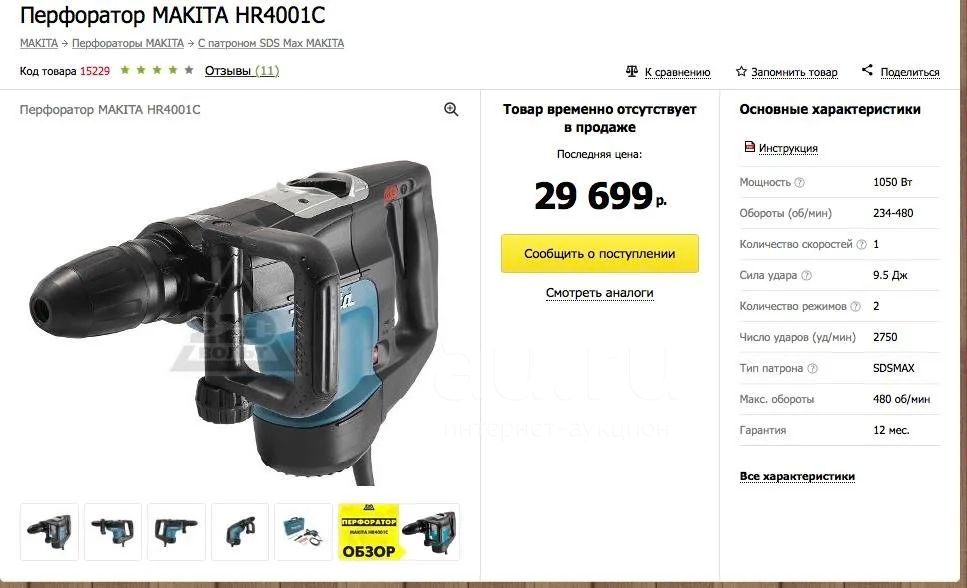Open the PDF icon next to Инструкция
Screen dimensions: 967x588
750,147
